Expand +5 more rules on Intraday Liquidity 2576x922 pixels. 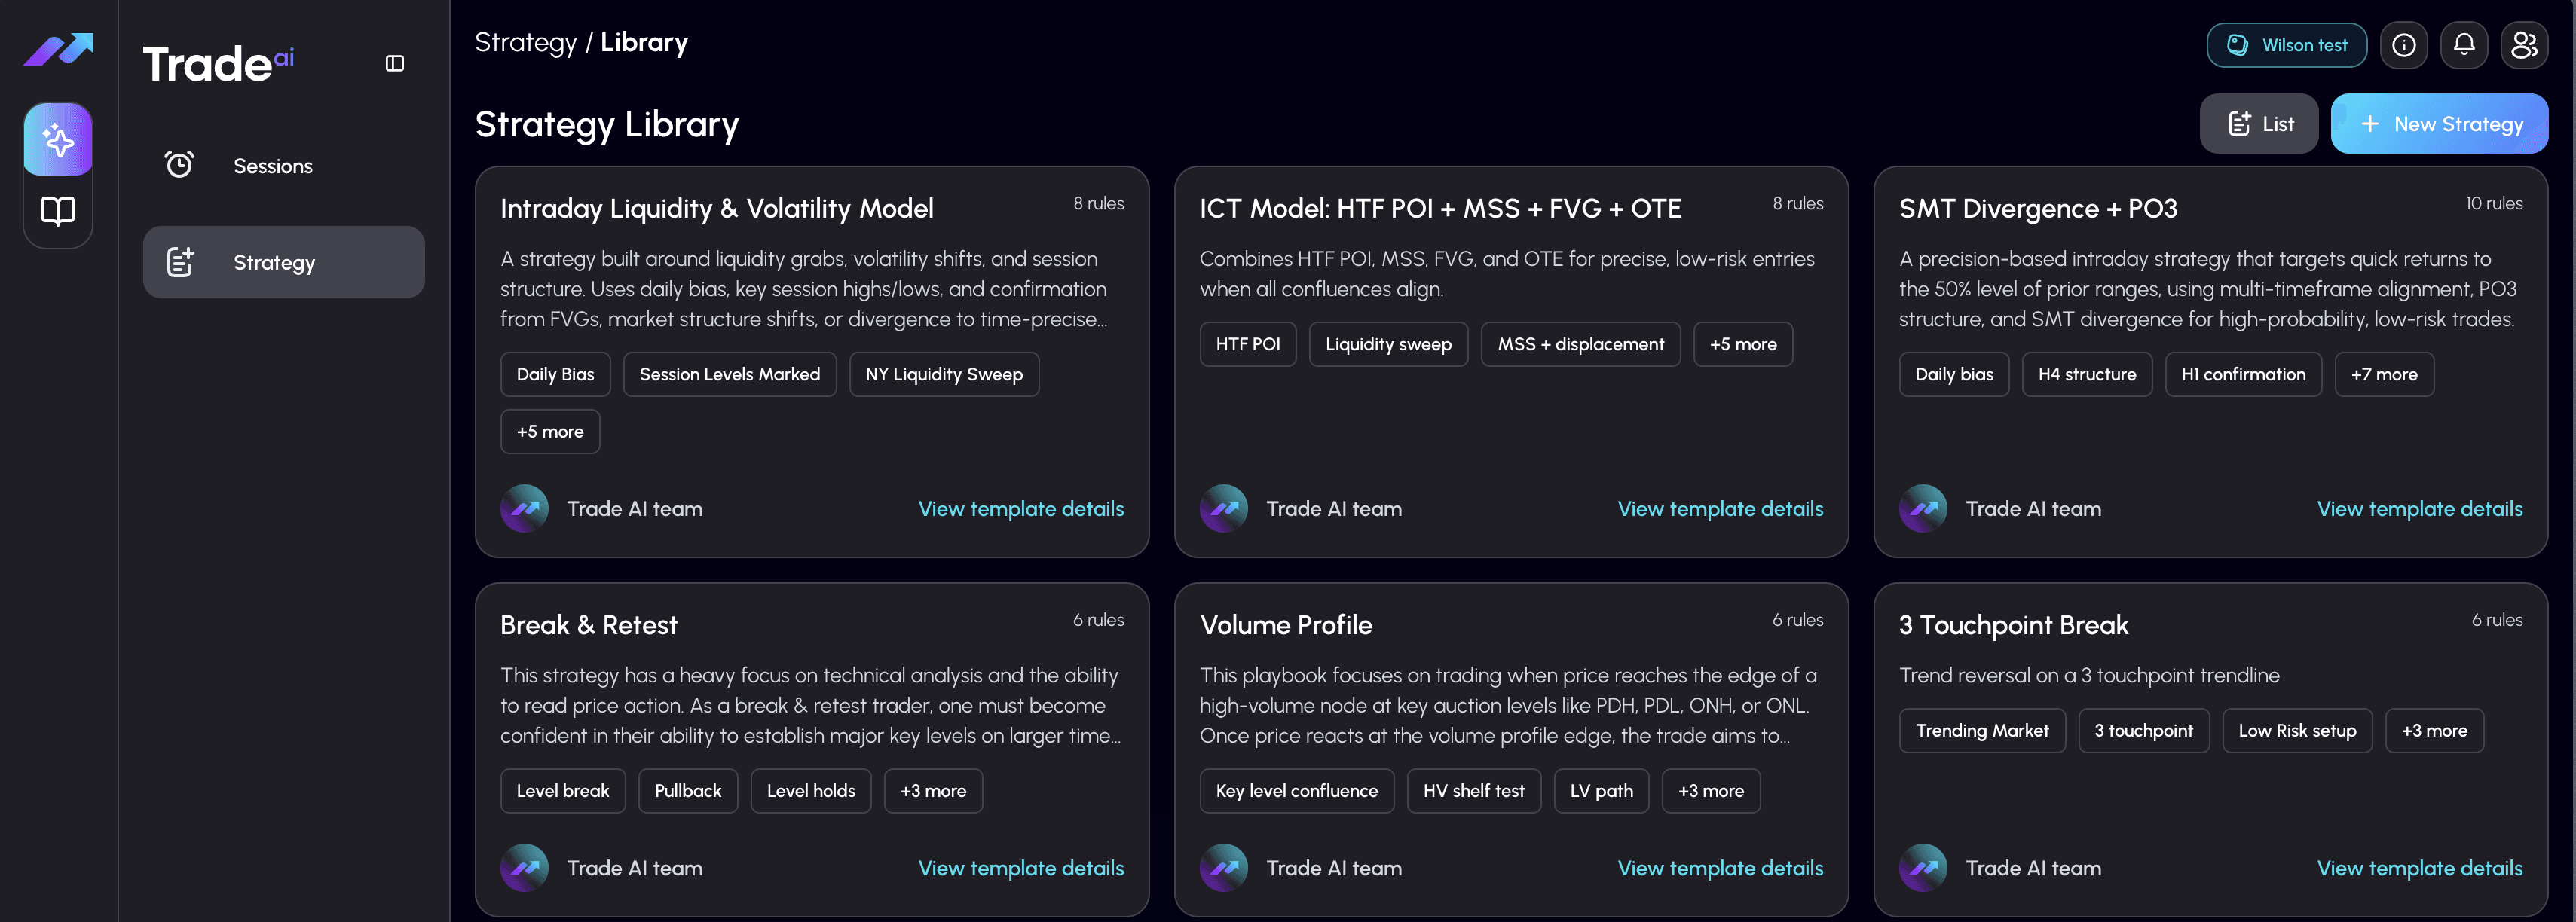pos(549,431)
